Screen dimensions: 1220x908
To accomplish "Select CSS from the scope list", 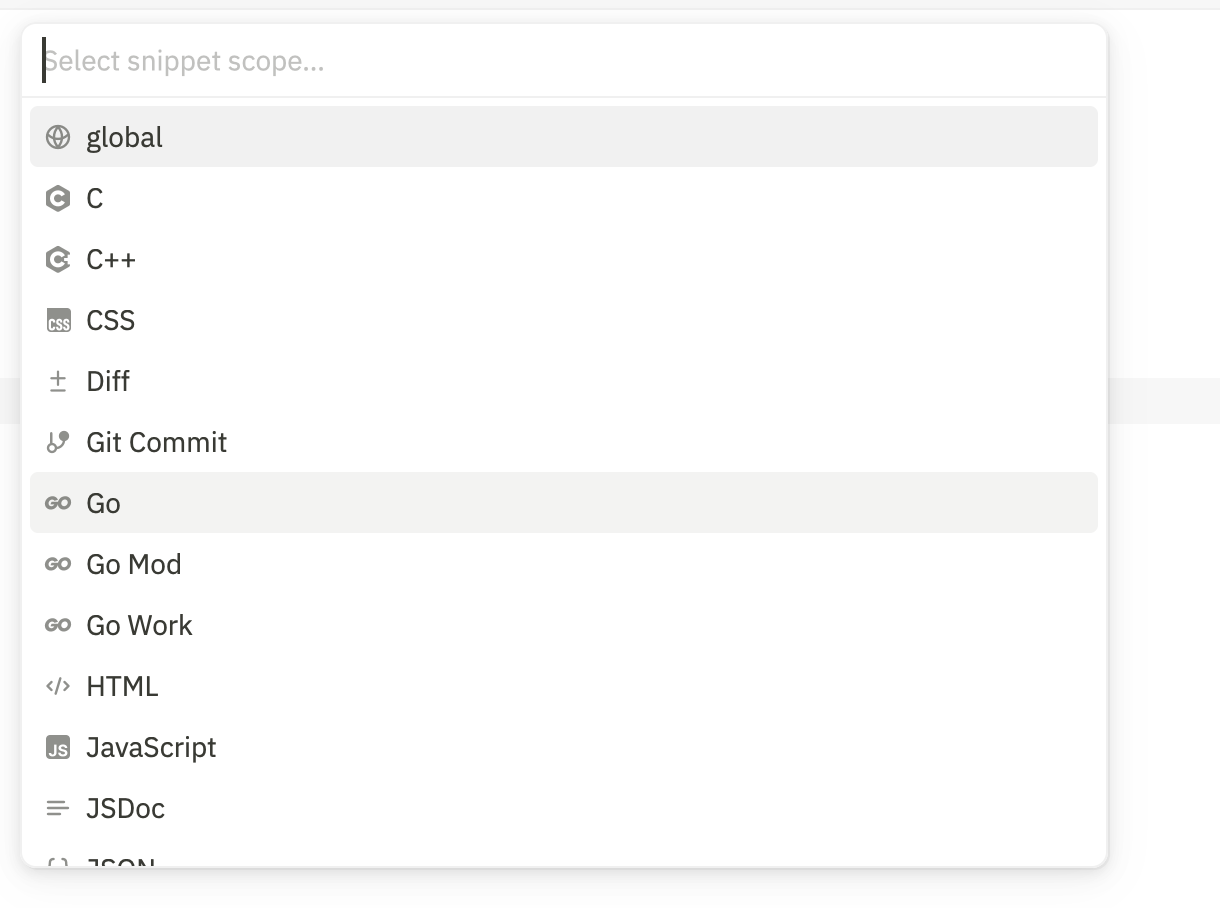I will [111, 321].
